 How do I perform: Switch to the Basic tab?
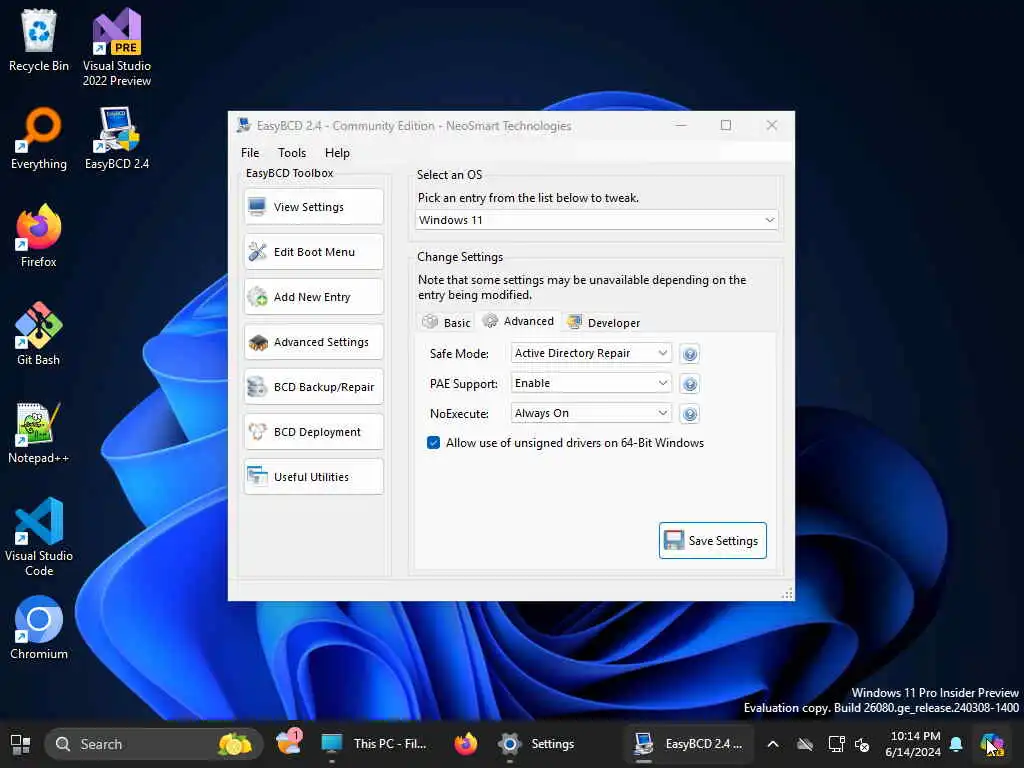point(447,323)
